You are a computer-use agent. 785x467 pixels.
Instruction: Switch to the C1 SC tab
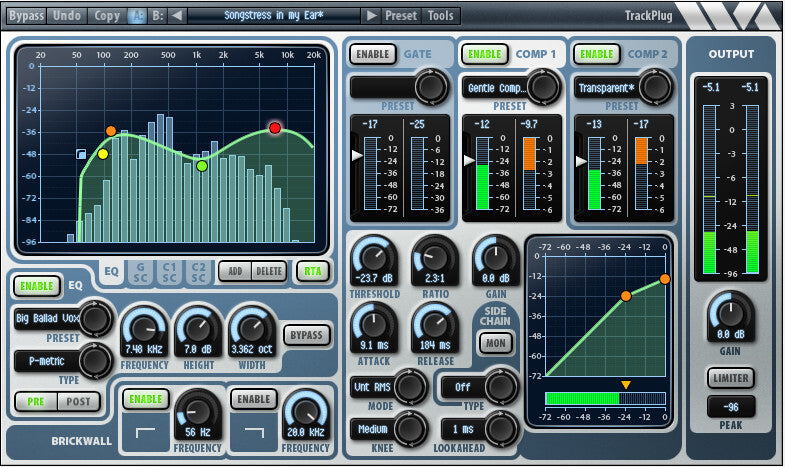tap(170, 270)
